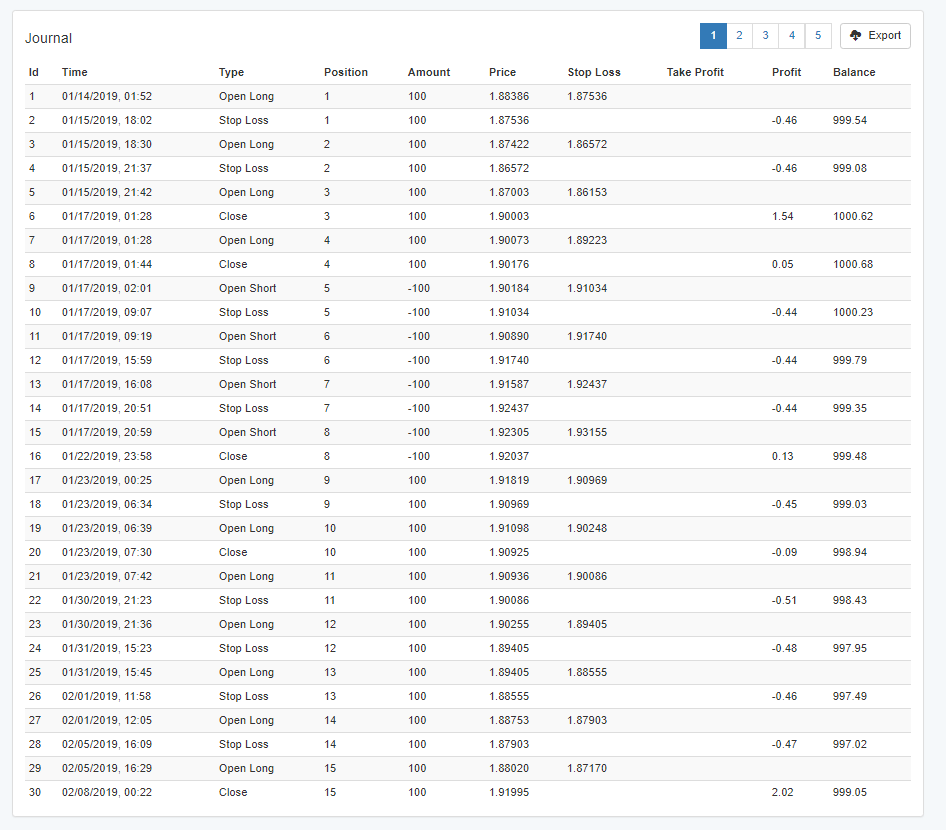Select time cell 01/15/2019, 18:02
Viewport: 946px width, 830px height.
pos(107,121)
